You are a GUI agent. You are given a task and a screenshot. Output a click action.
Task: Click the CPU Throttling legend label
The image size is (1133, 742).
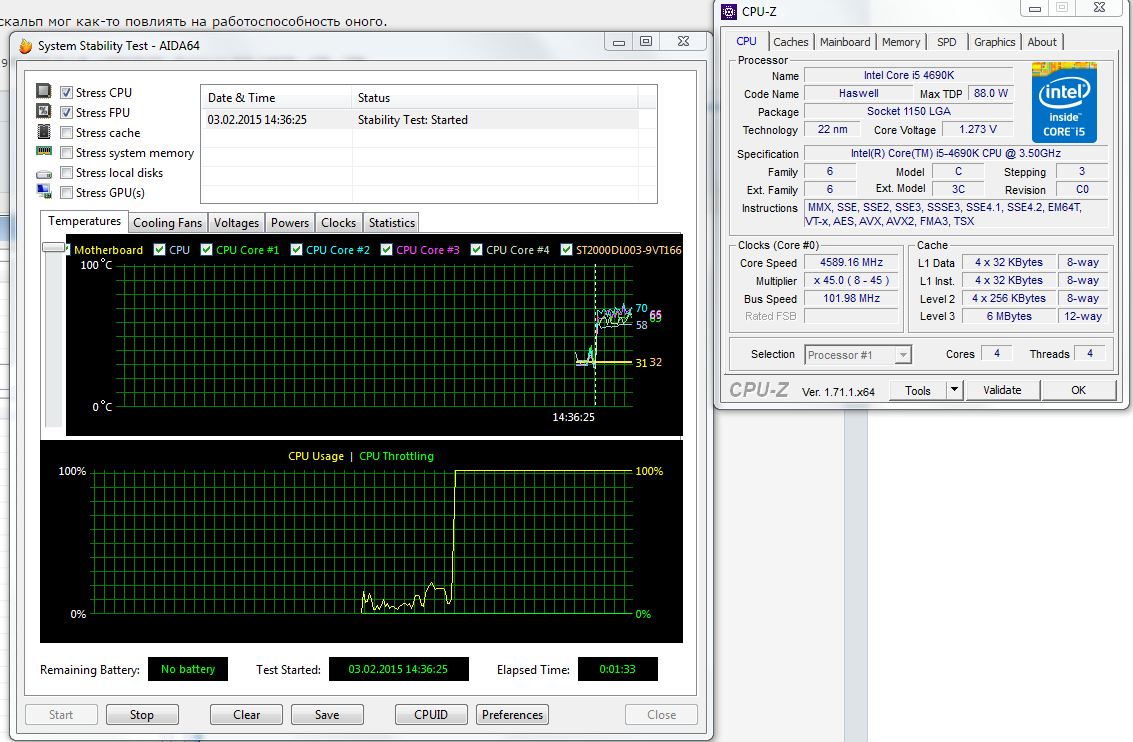click(x=396, y=456)
